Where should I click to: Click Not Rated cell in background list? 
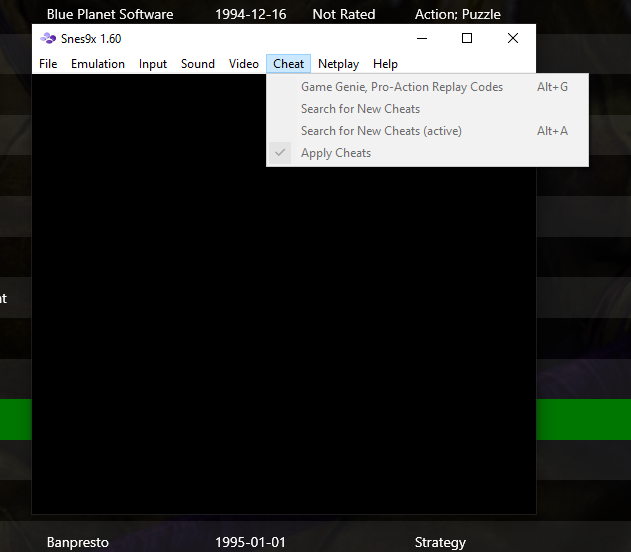(x=344, y=14)
